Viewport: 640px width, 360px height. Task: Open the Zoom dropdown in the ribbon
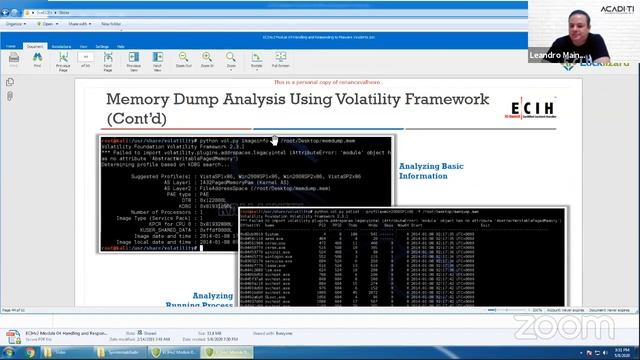pyautogui.click(x=231, y=61)
